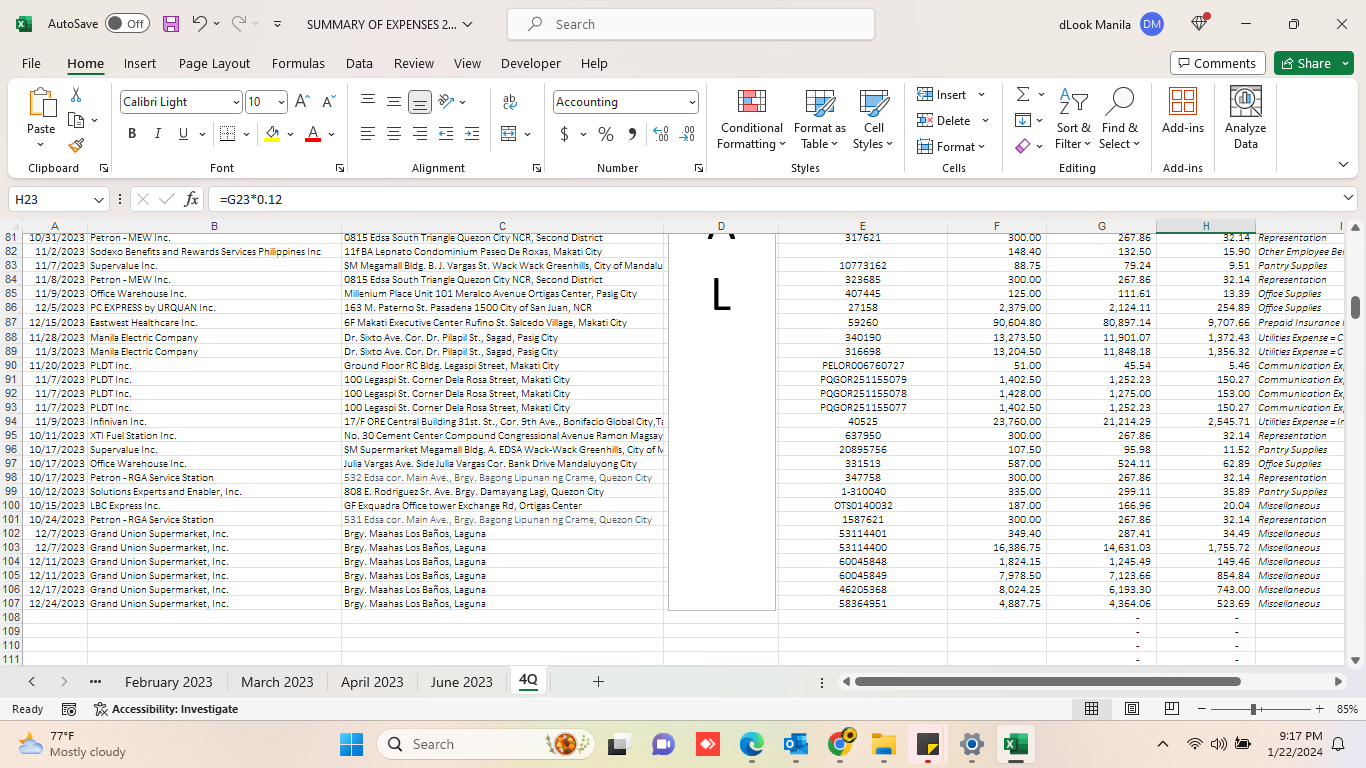The width and height of the screenshot is (1366, 768).
Task: Click the Undo icon
Action: click(199, 24)
